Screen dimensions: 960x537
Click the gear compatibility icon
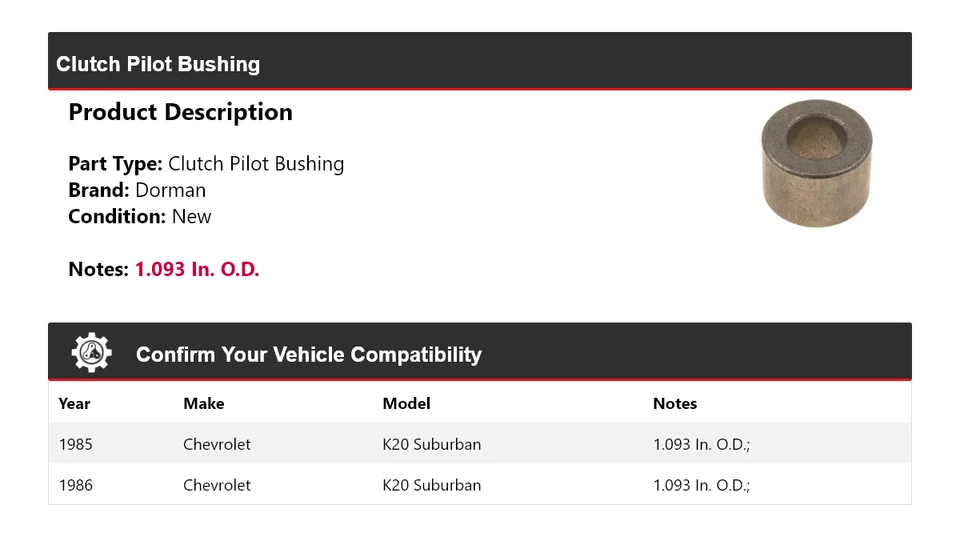point(91,353)
